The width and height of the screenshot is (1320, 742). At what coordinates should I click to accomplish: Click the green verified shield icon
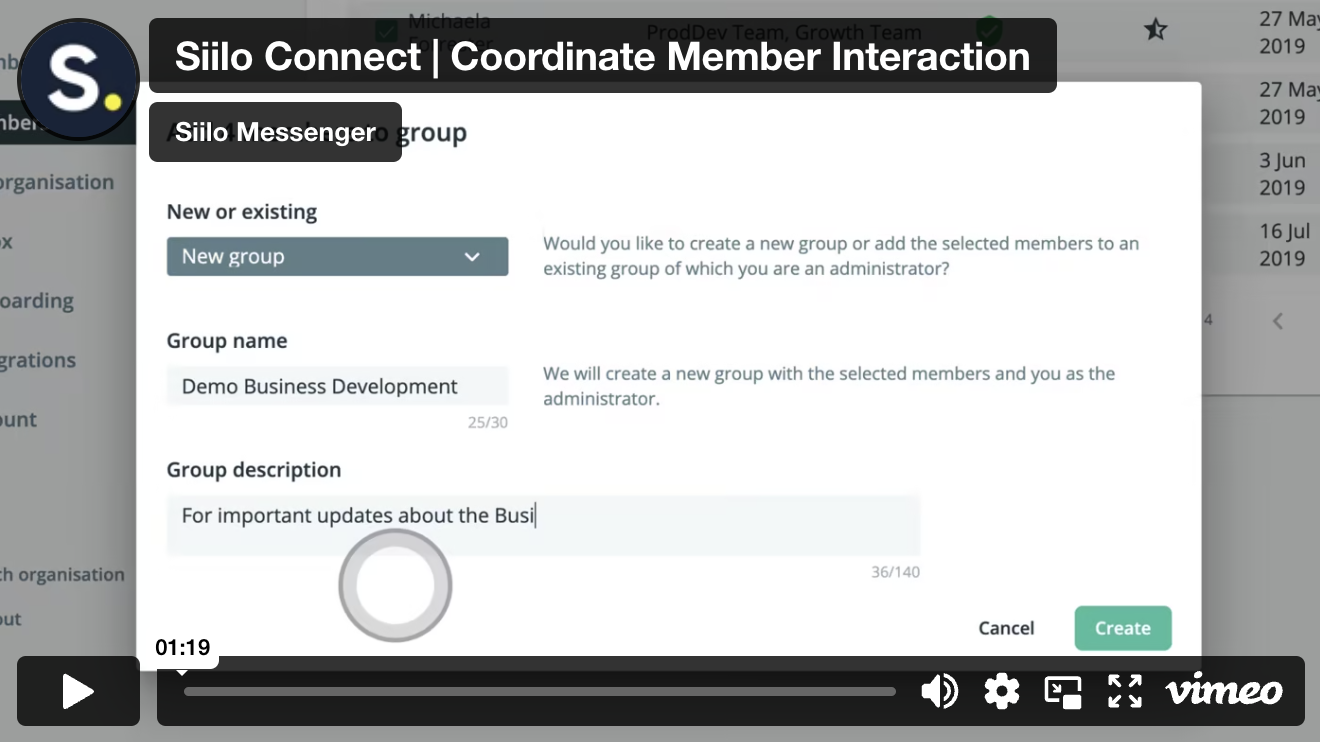(988, 28)
